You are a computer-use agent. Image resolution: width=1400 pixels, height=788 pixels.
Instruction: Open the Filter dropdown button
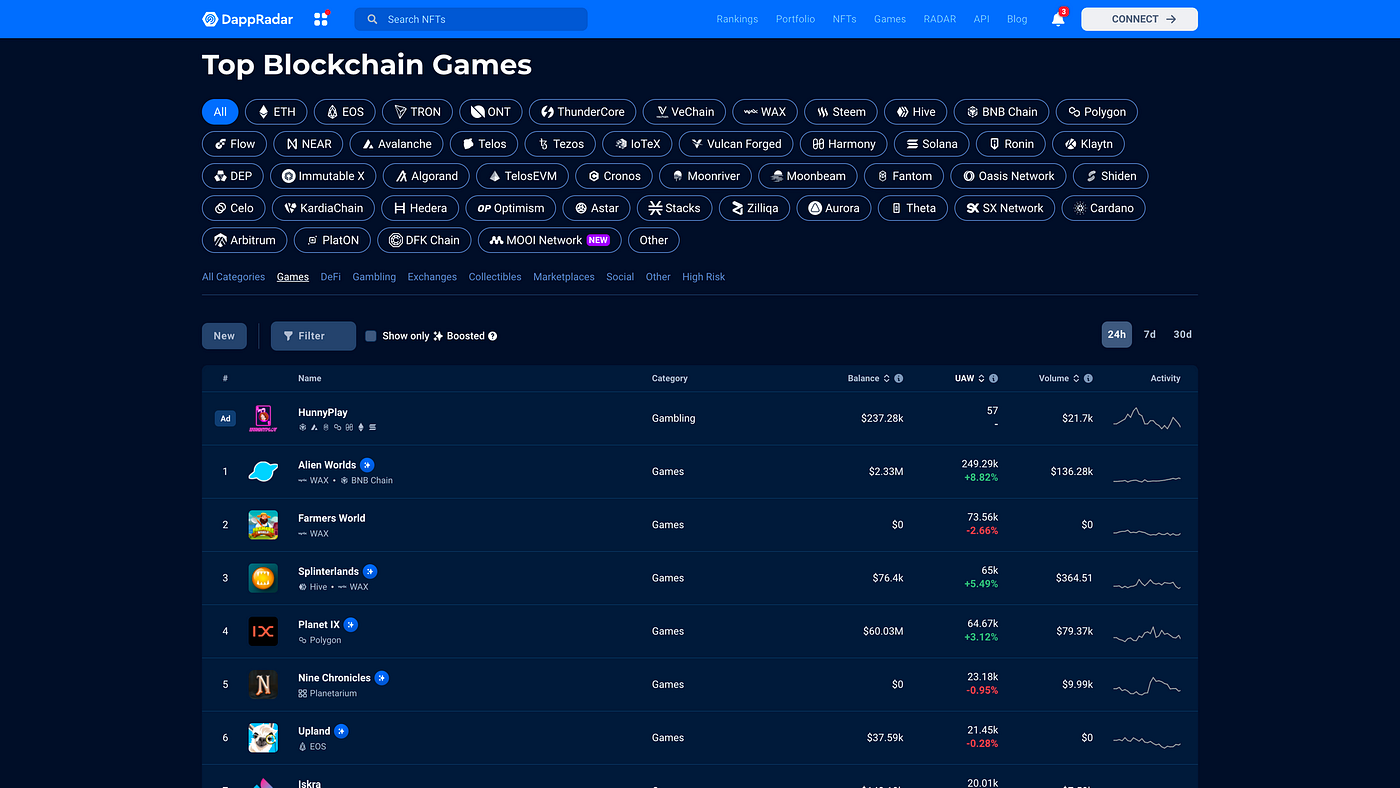313,336
